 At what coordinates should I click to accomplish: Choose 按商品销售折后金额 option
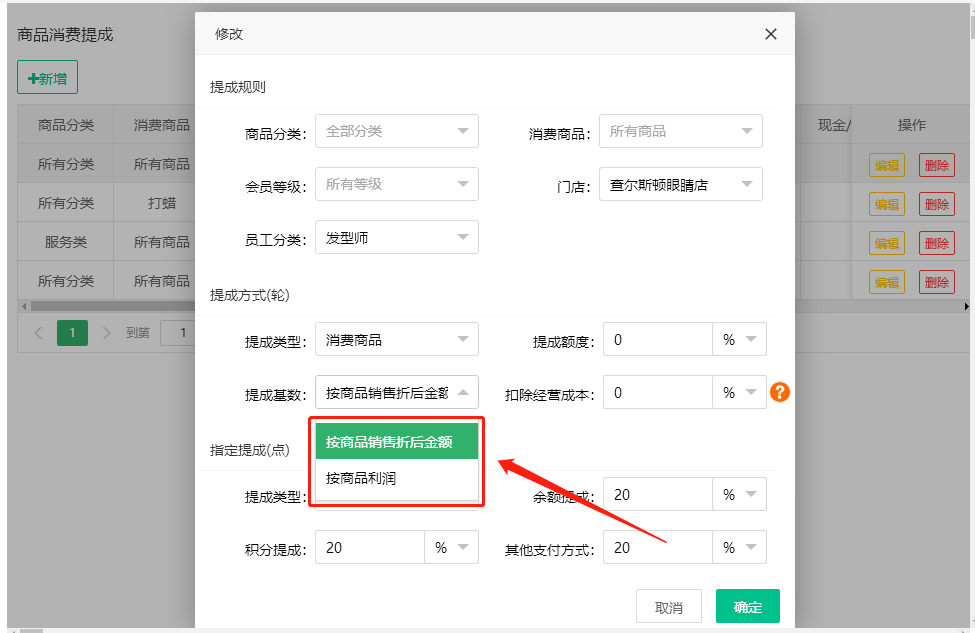(x=397, y=441)
